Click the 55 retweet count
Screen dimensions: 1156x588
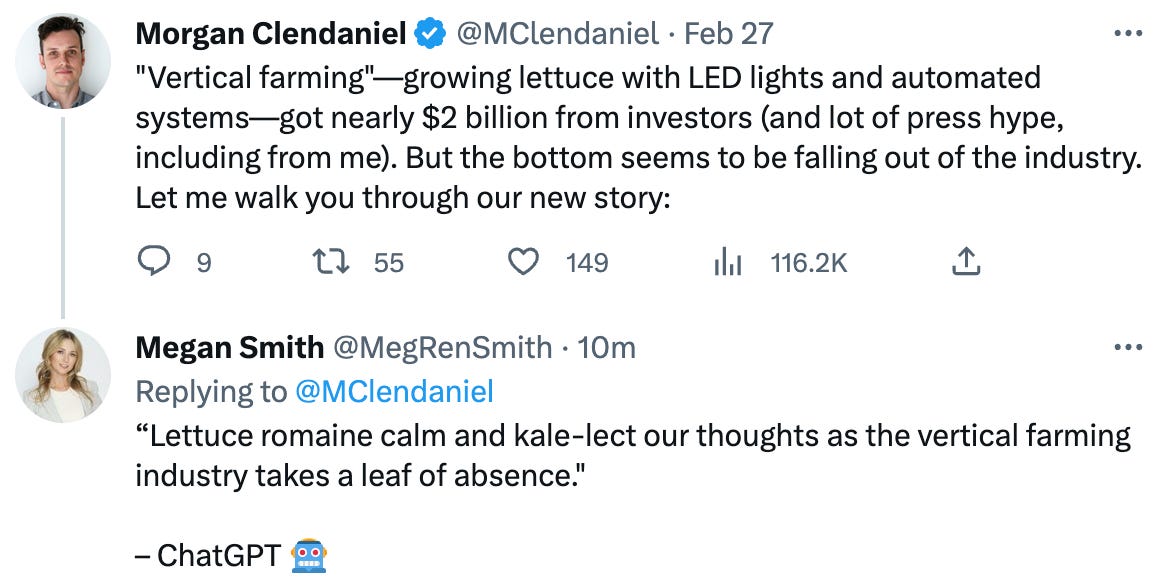point(389,263)
